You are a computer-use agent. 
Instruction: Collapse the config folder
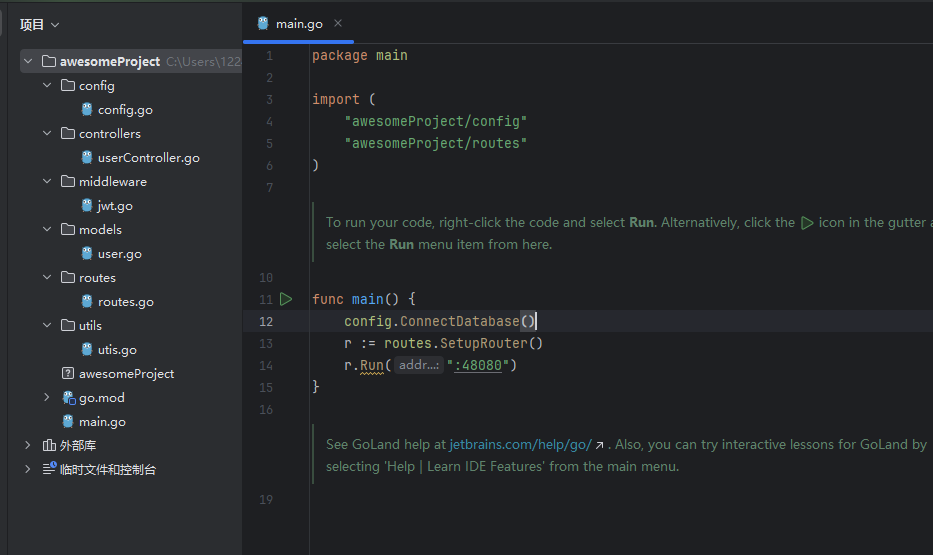pyautogui.click(x=47, y=86)
